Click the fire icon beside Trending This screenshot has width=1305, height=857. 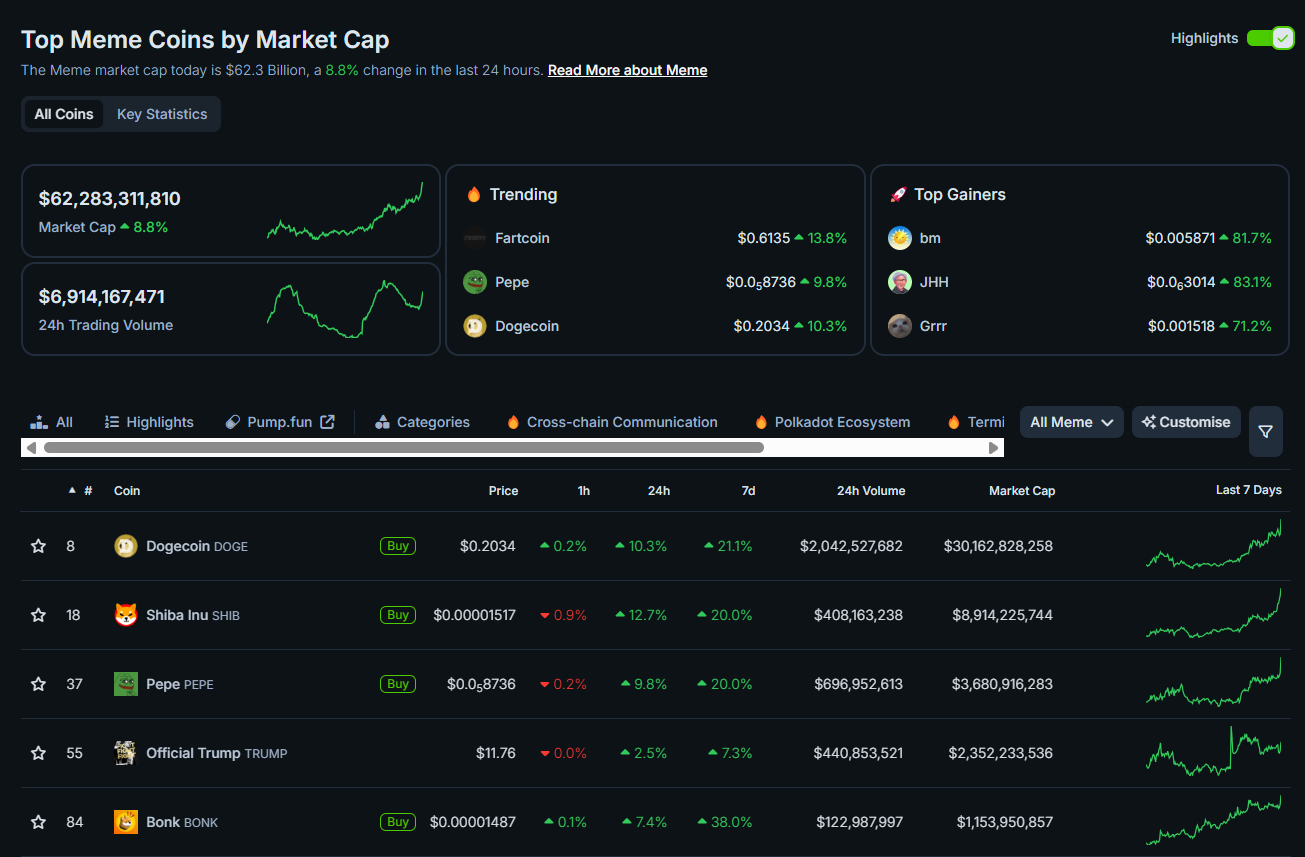474,194
